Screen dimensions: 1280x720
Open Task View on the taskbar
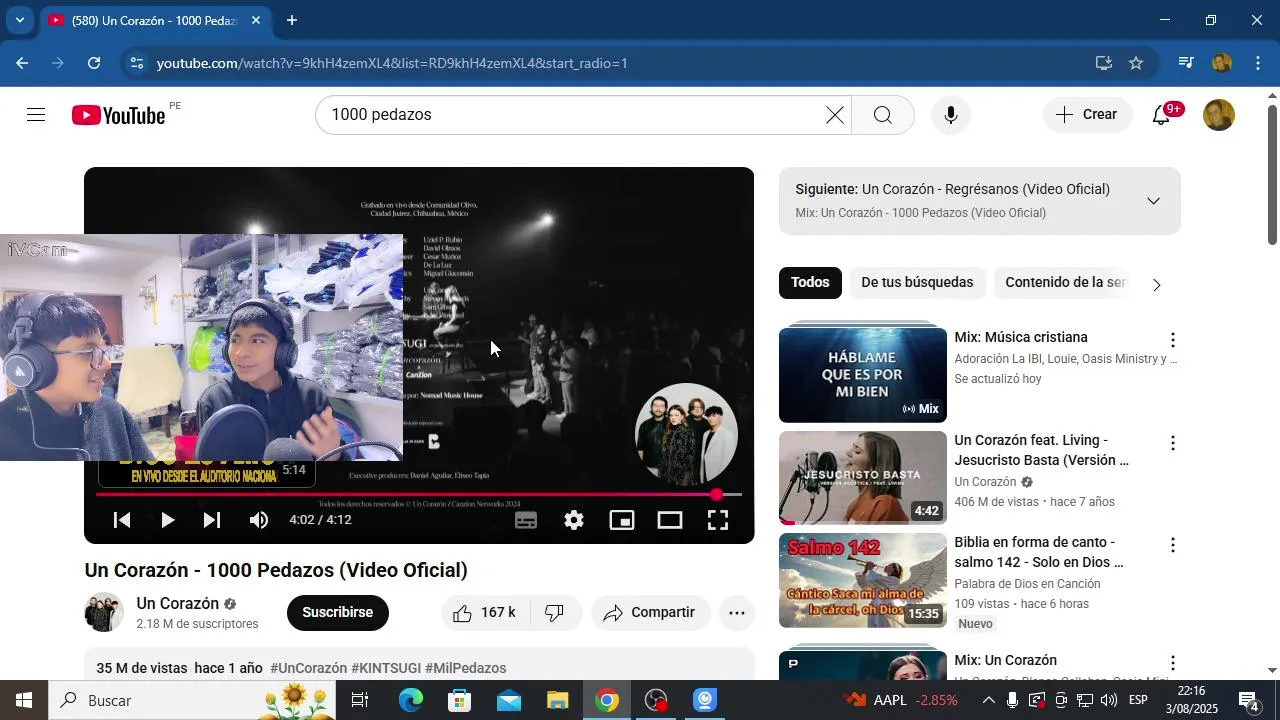(360, 700)
